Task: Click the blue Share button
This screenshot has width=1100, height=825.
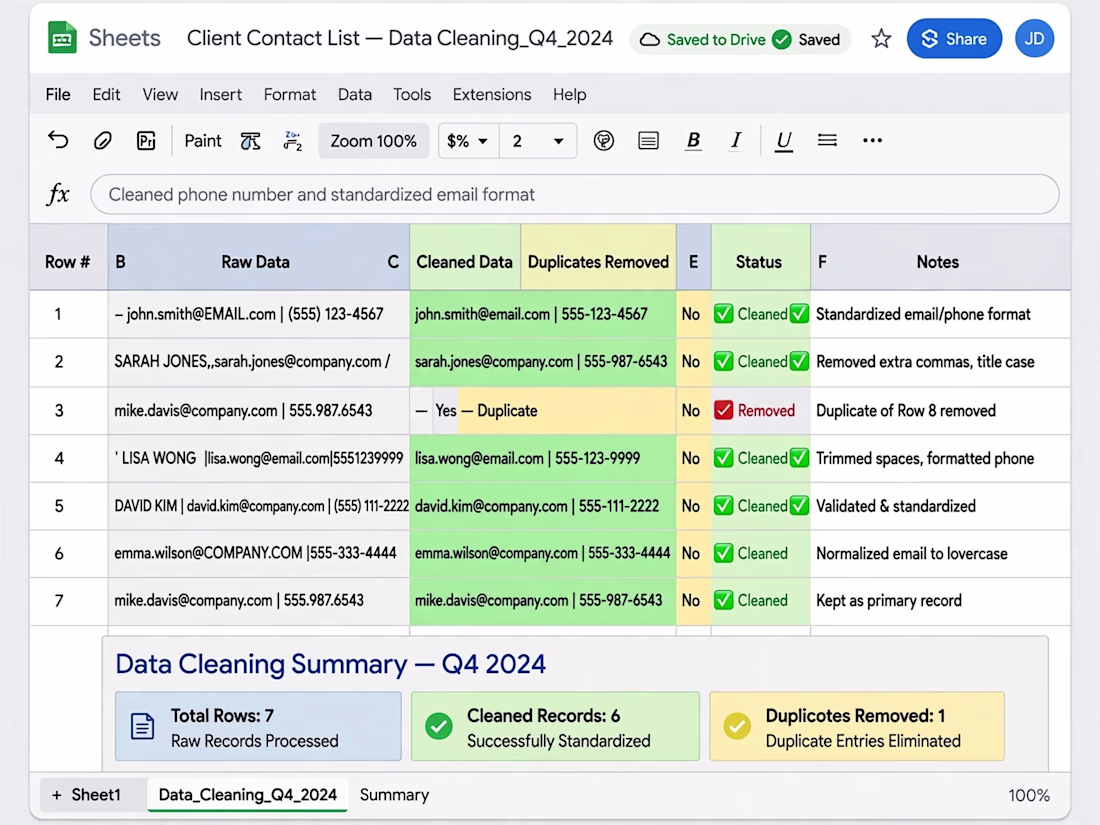Action: 954,39
